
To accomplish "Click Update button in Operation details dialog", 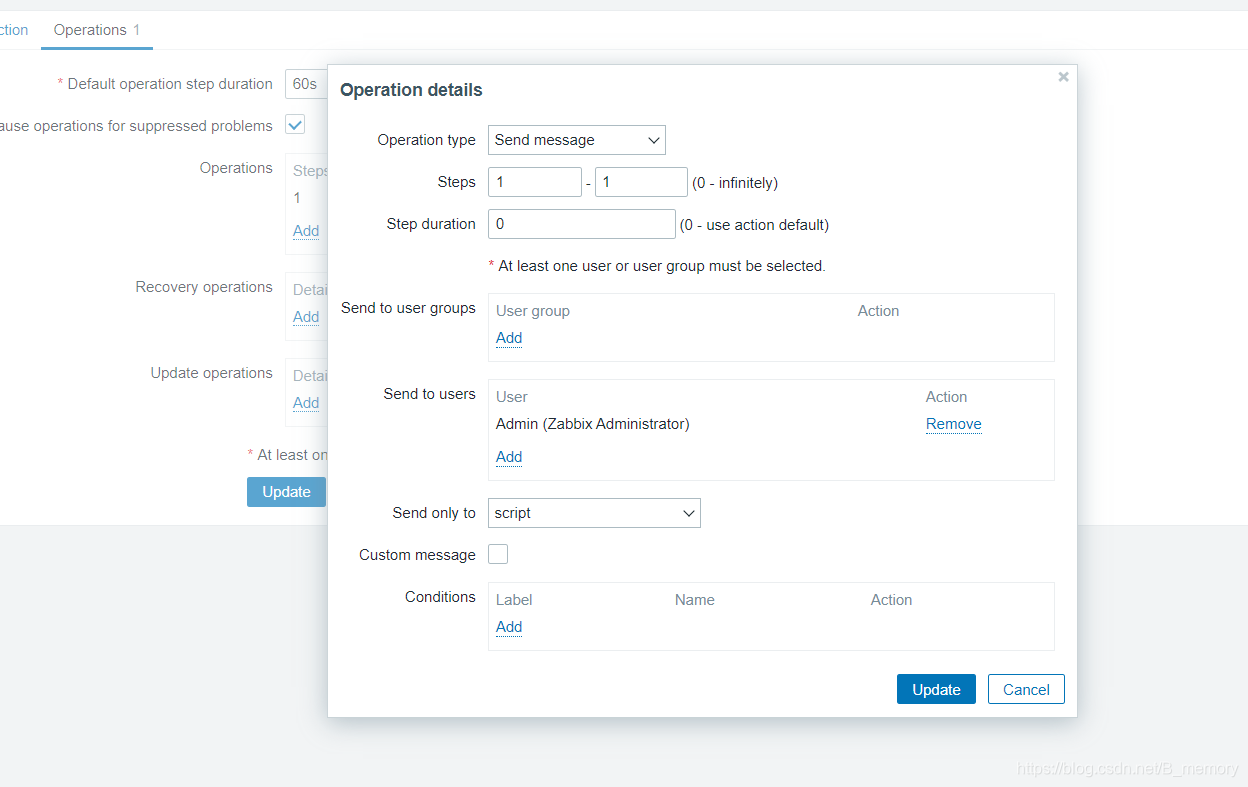I will [936, 689].
